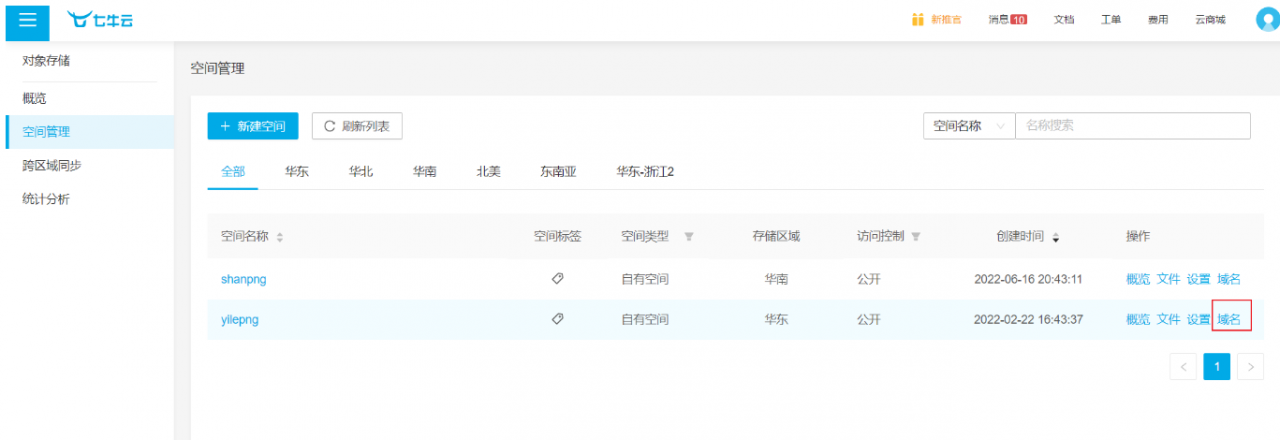1280x440 pixels.
Task: Switch to the 华北 tab
Action: pos(361,171)
